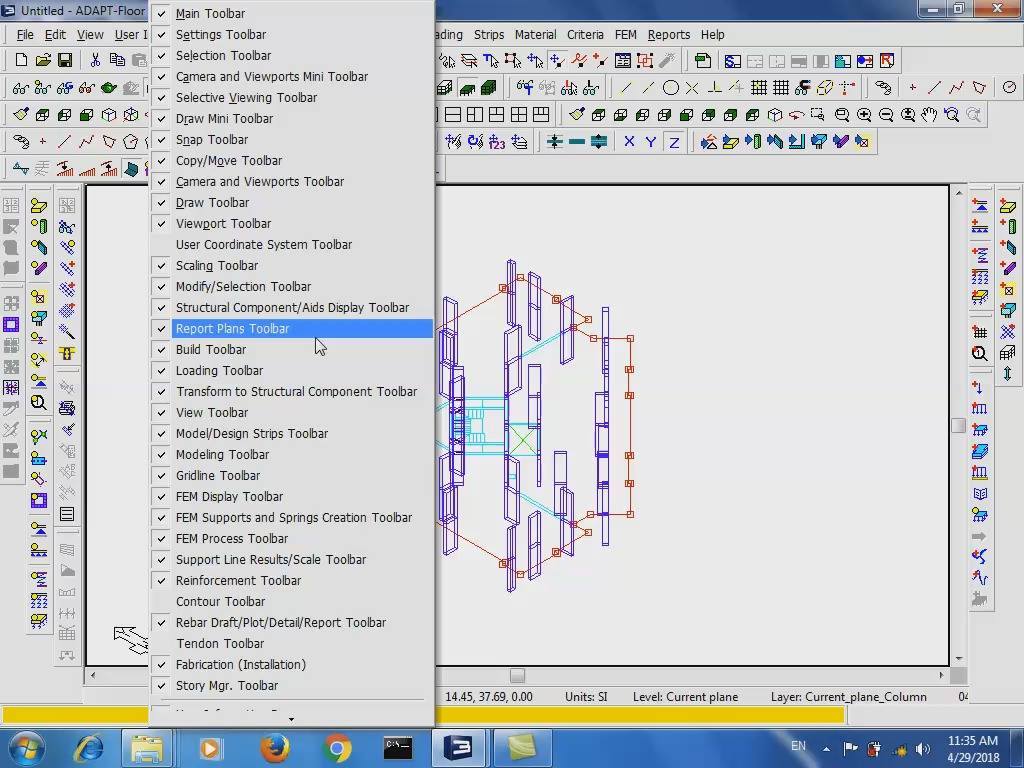Toggle Settings Toolbar visibility
1024x768 pixels.
tap(292, 35)
